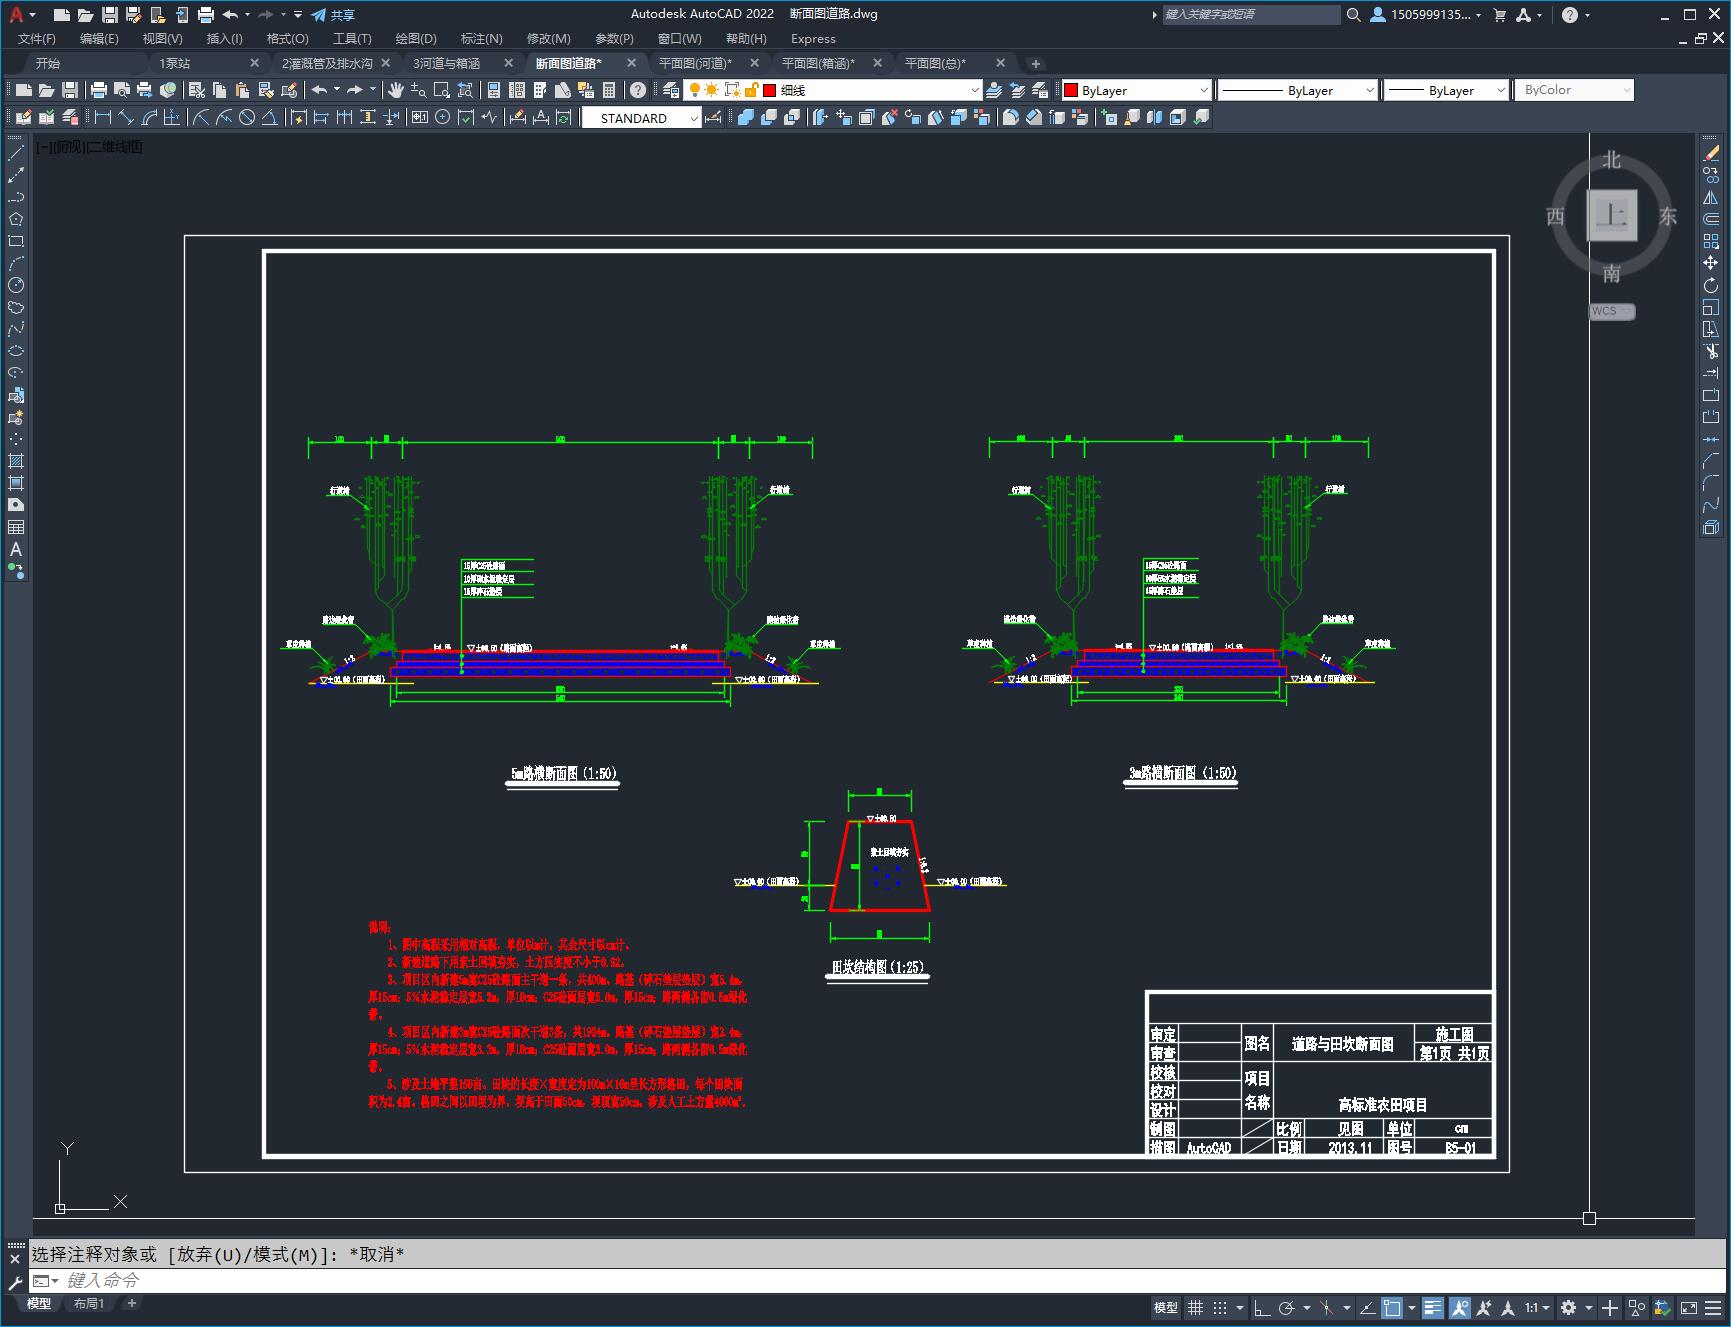This screenshot has height=1327, width=1731.
Task: Select the Rectangle draw tool
Action: 16,241
